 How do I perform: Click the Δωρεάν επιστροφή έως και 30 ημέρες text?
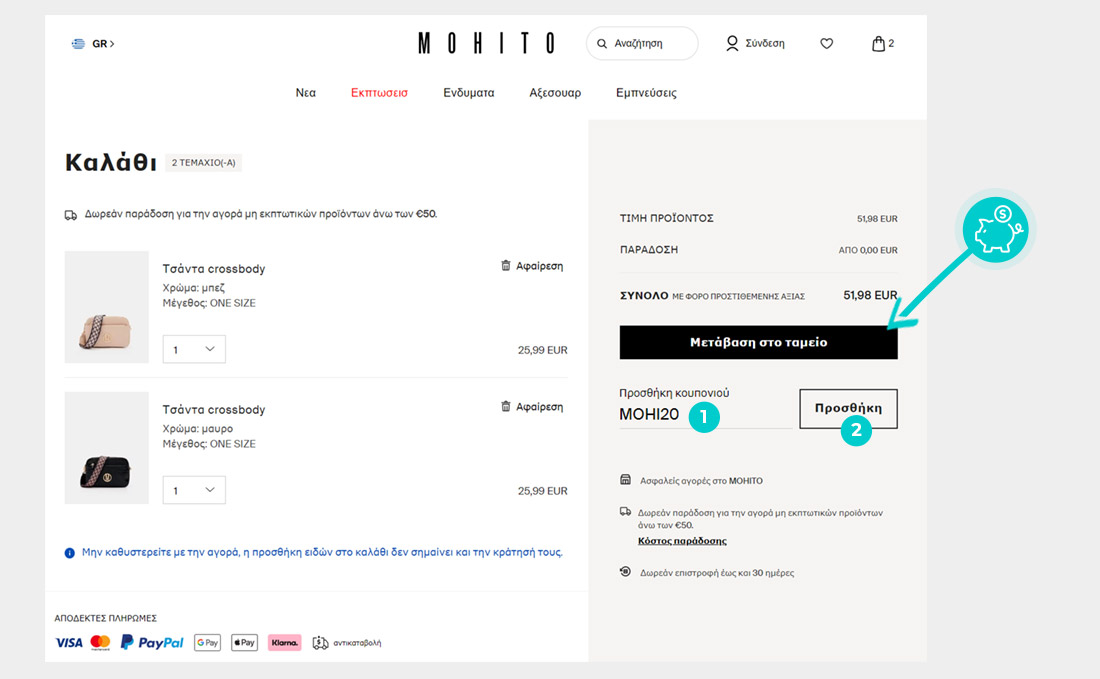pyautogui.click(x=717, y=573)
